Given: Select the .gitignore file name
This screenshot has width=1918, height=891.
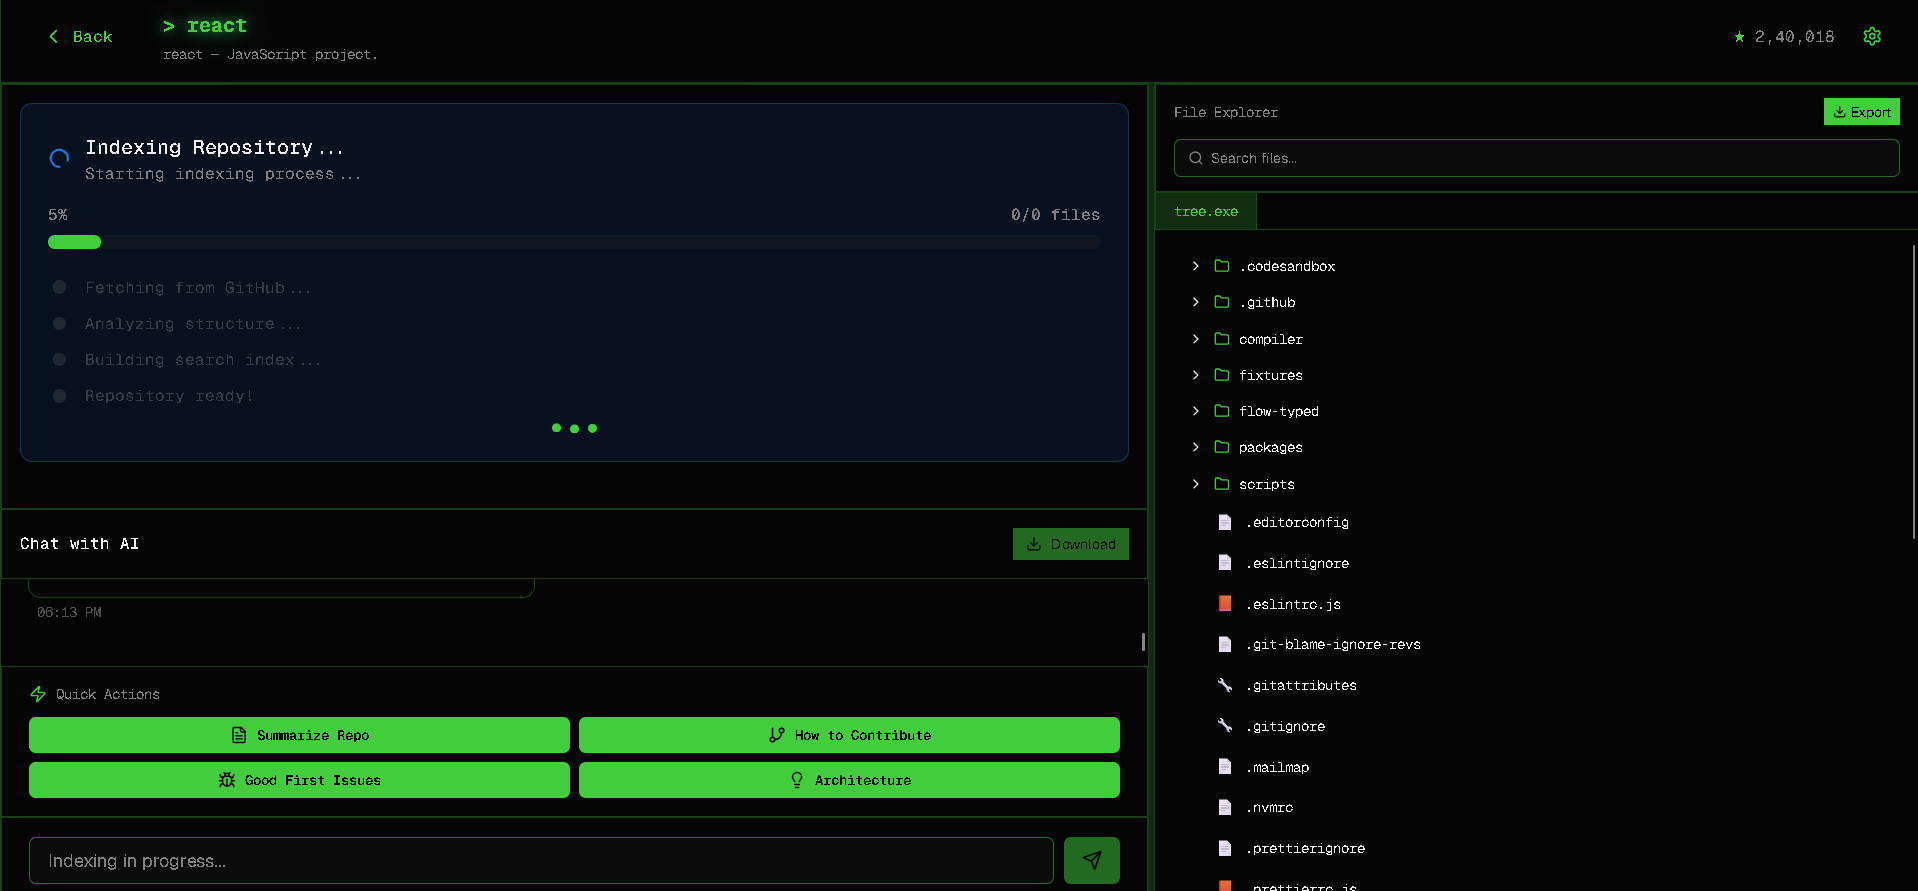Looking at the screenshot, I should 1285,726.
